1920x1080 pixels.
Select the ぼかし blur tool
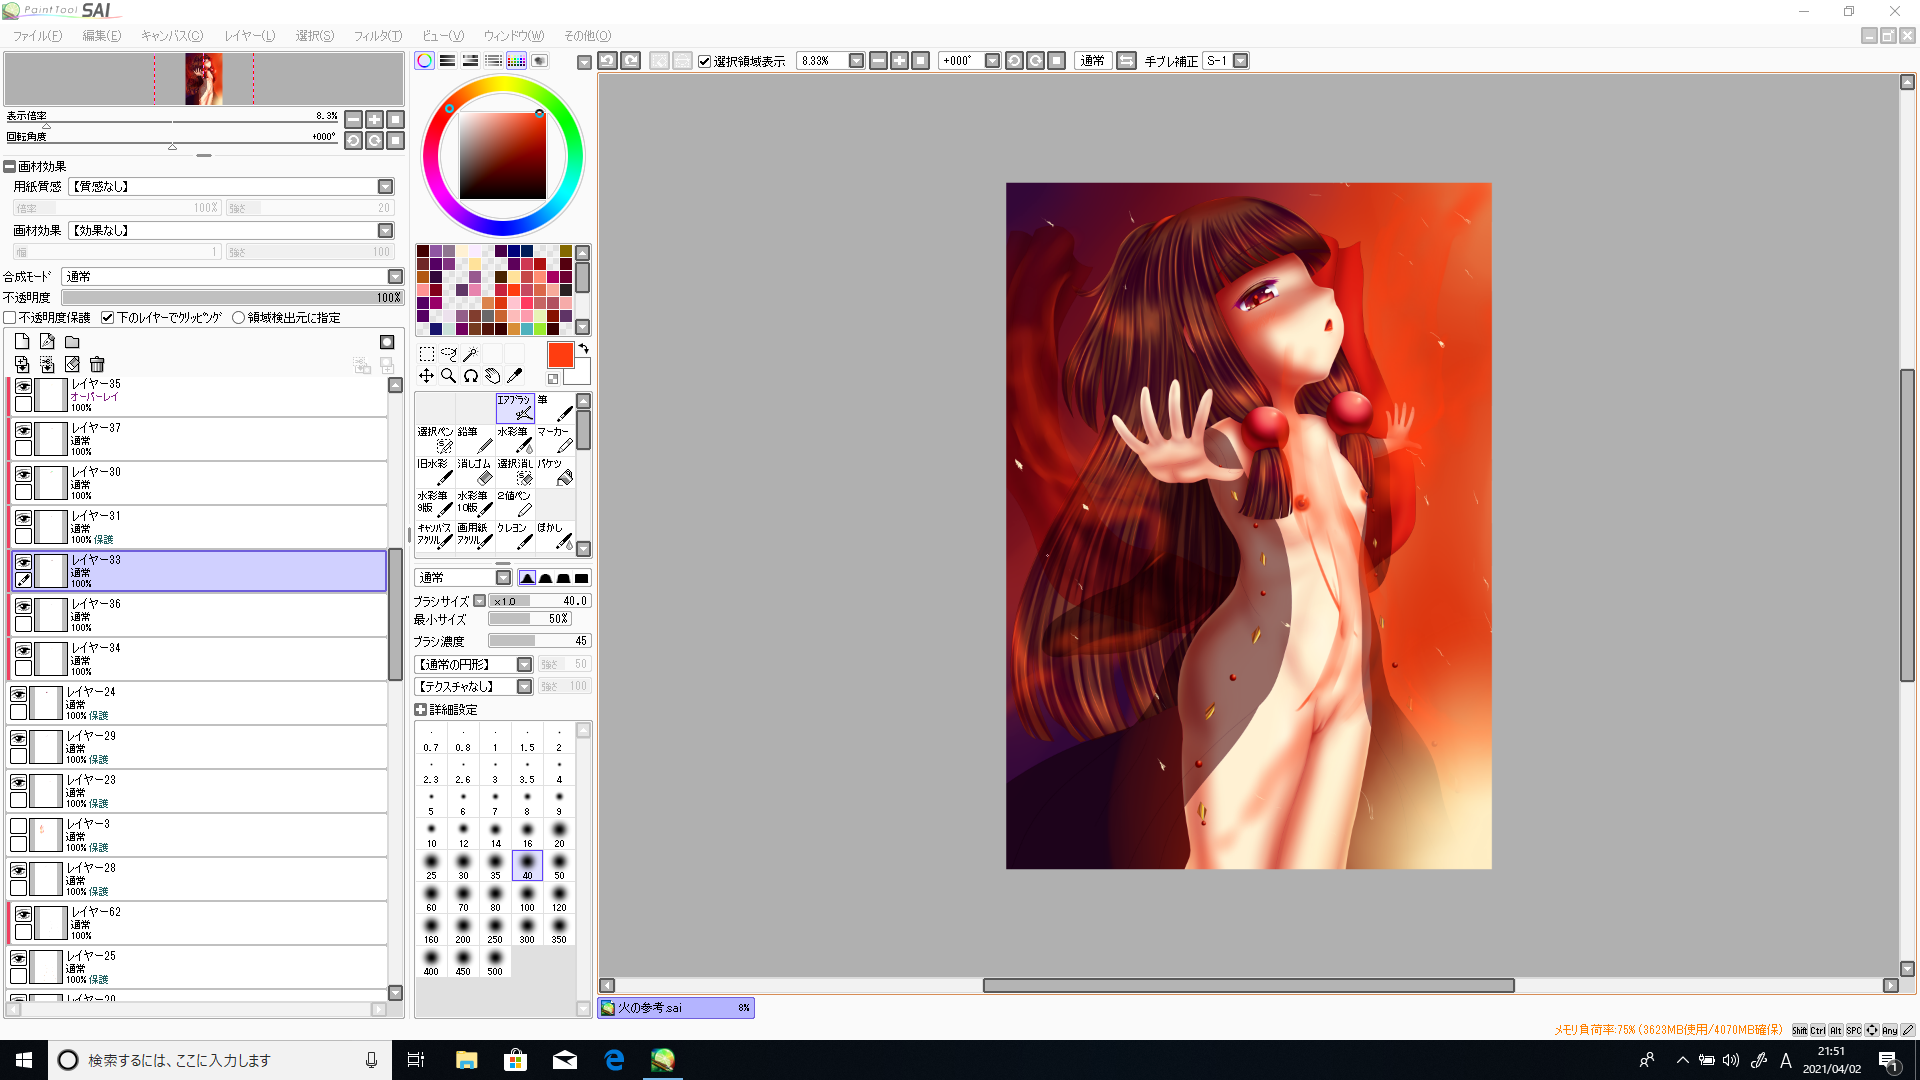click(x=555, y=535)
